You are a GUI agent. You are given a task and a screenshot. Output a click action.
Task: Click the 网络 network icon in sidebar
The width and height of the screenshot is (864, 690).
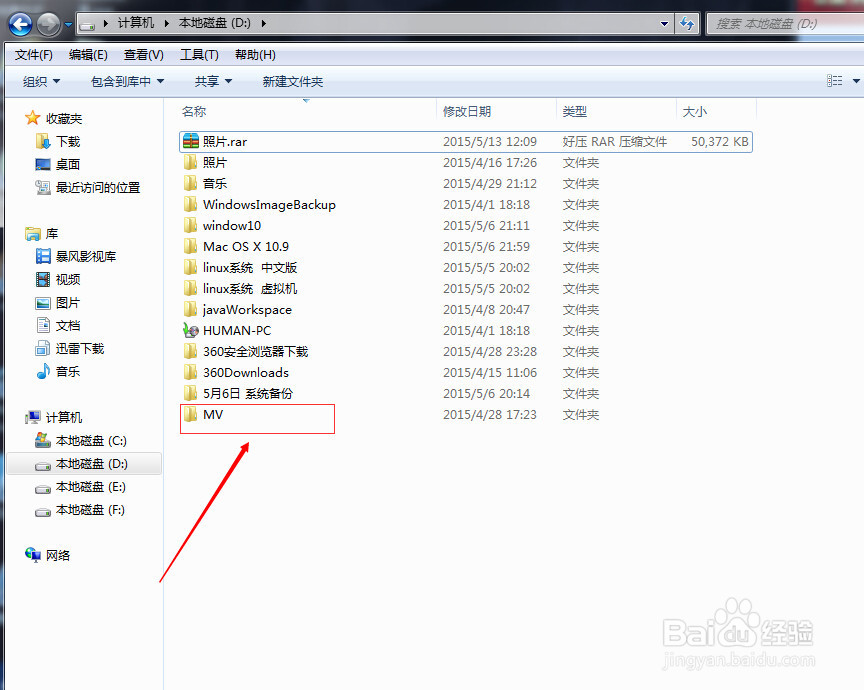33,555
